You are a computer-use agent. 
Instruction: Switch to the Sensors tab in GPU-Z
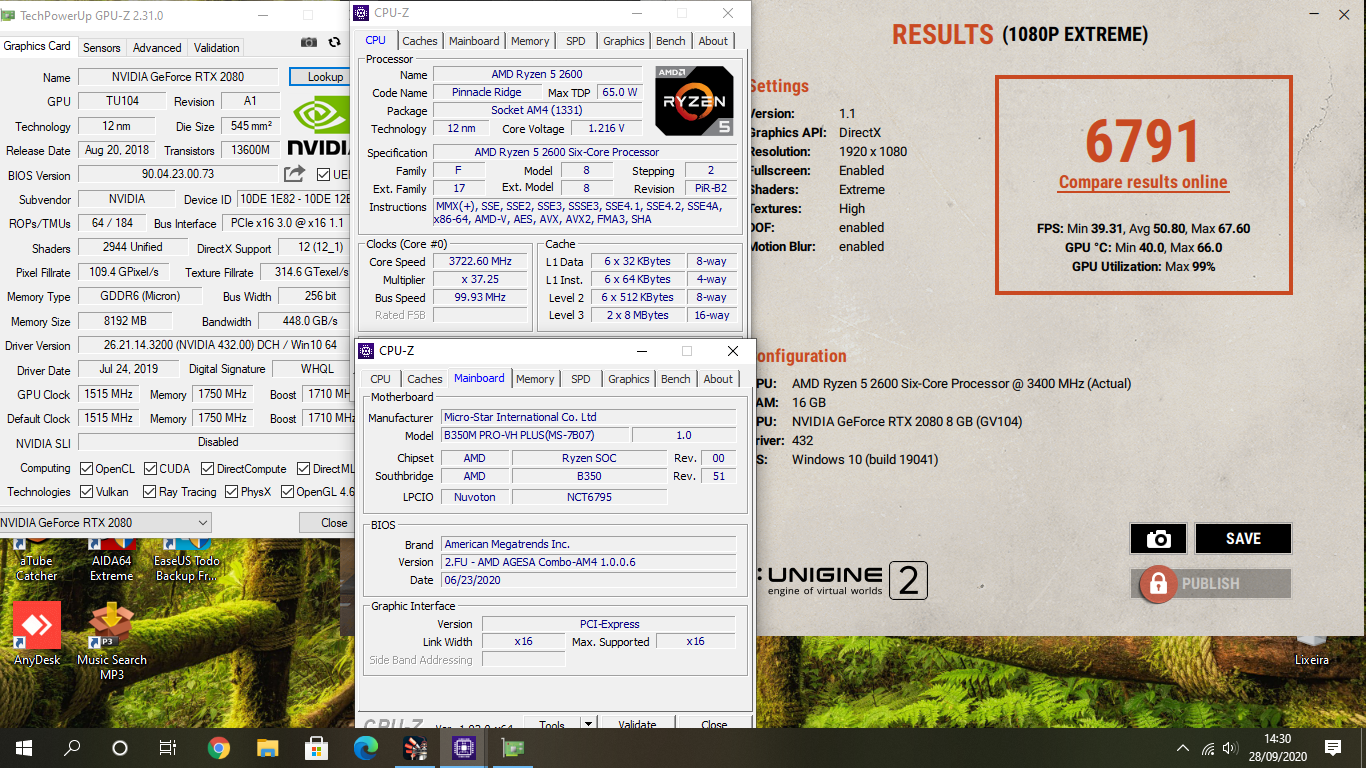(102, 47)
